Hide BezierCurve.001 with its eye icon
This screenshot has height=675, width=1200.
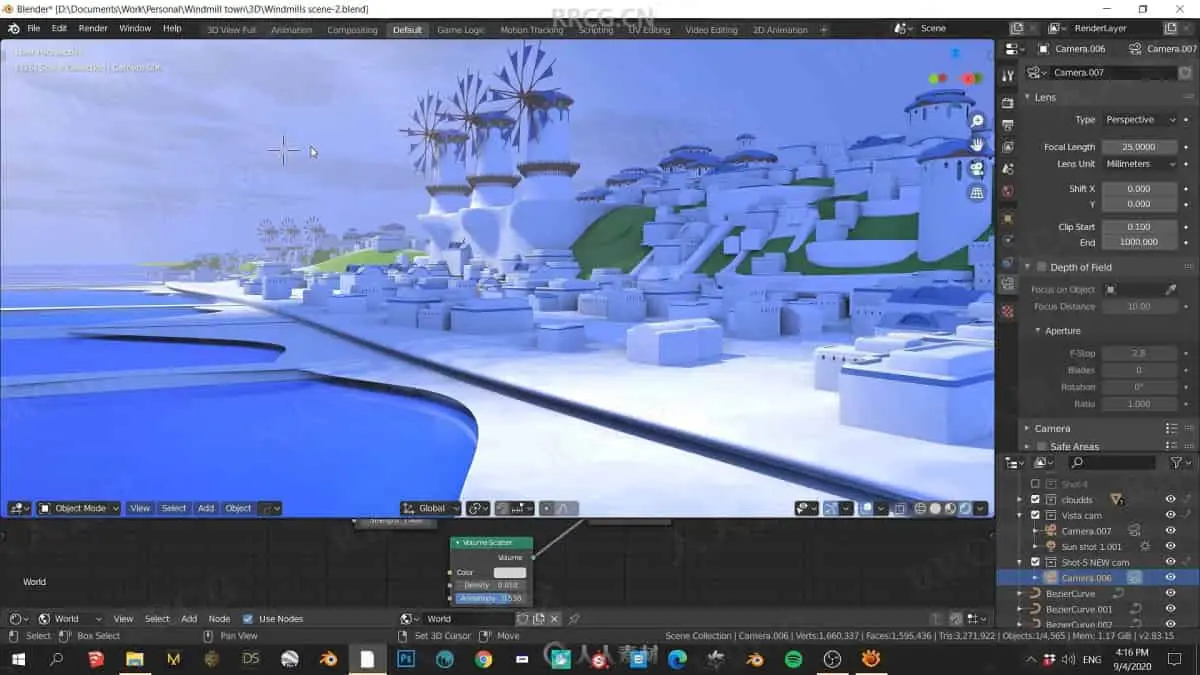(1170, 609)
